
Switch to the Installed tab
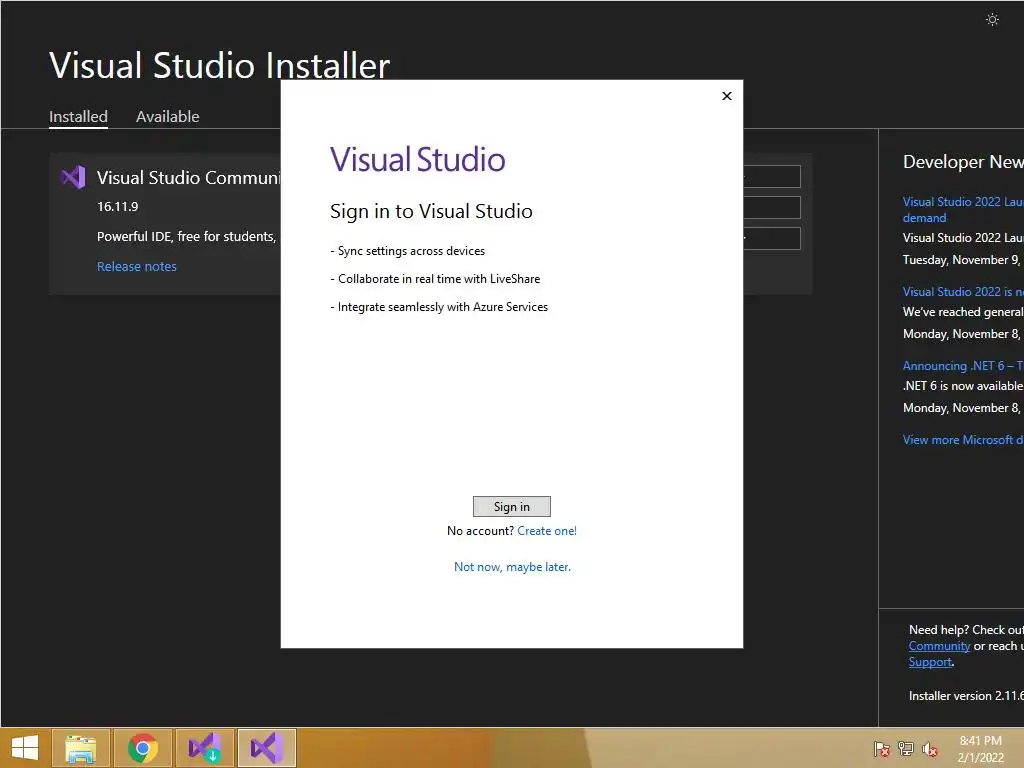(x=78, y=117)
